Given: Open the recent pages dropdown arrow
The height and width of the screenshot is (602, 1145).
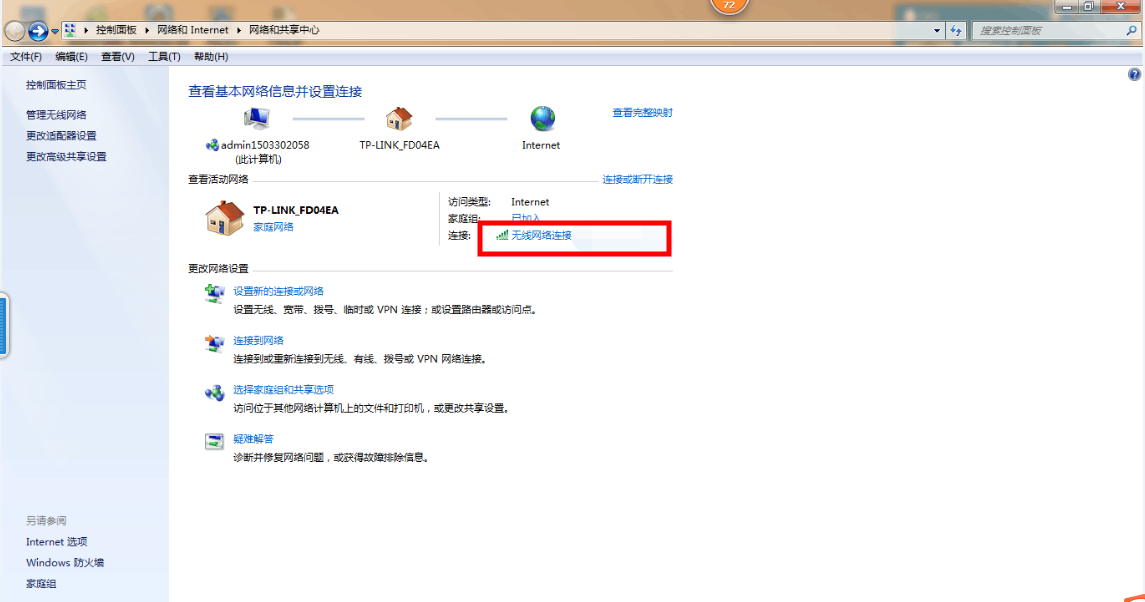Looking at the screenshot, I should 55,31.
